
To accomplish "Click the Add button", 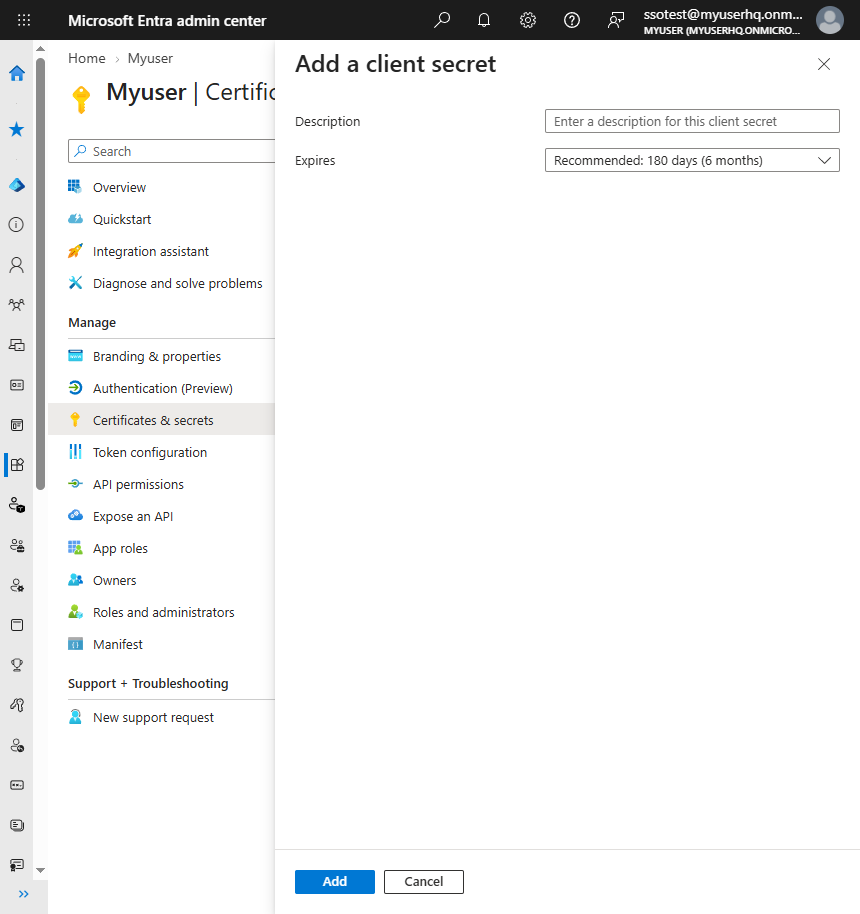I will click(x=335, y=882).
